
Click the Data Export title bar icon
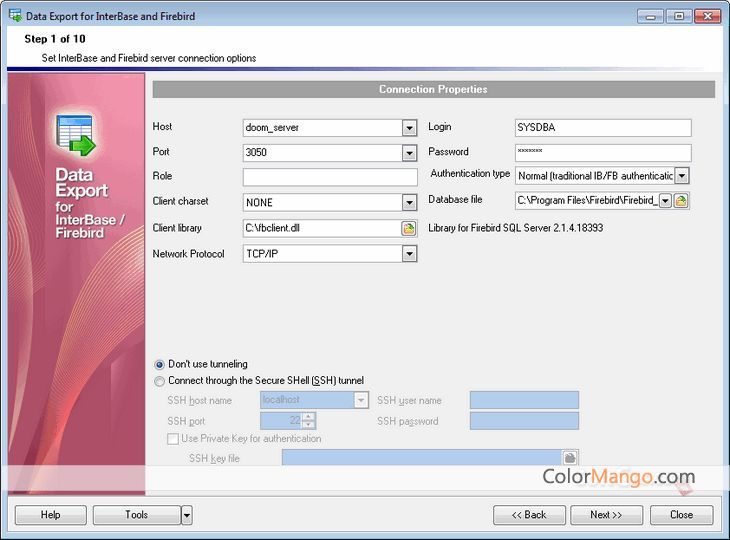[15, 16]
